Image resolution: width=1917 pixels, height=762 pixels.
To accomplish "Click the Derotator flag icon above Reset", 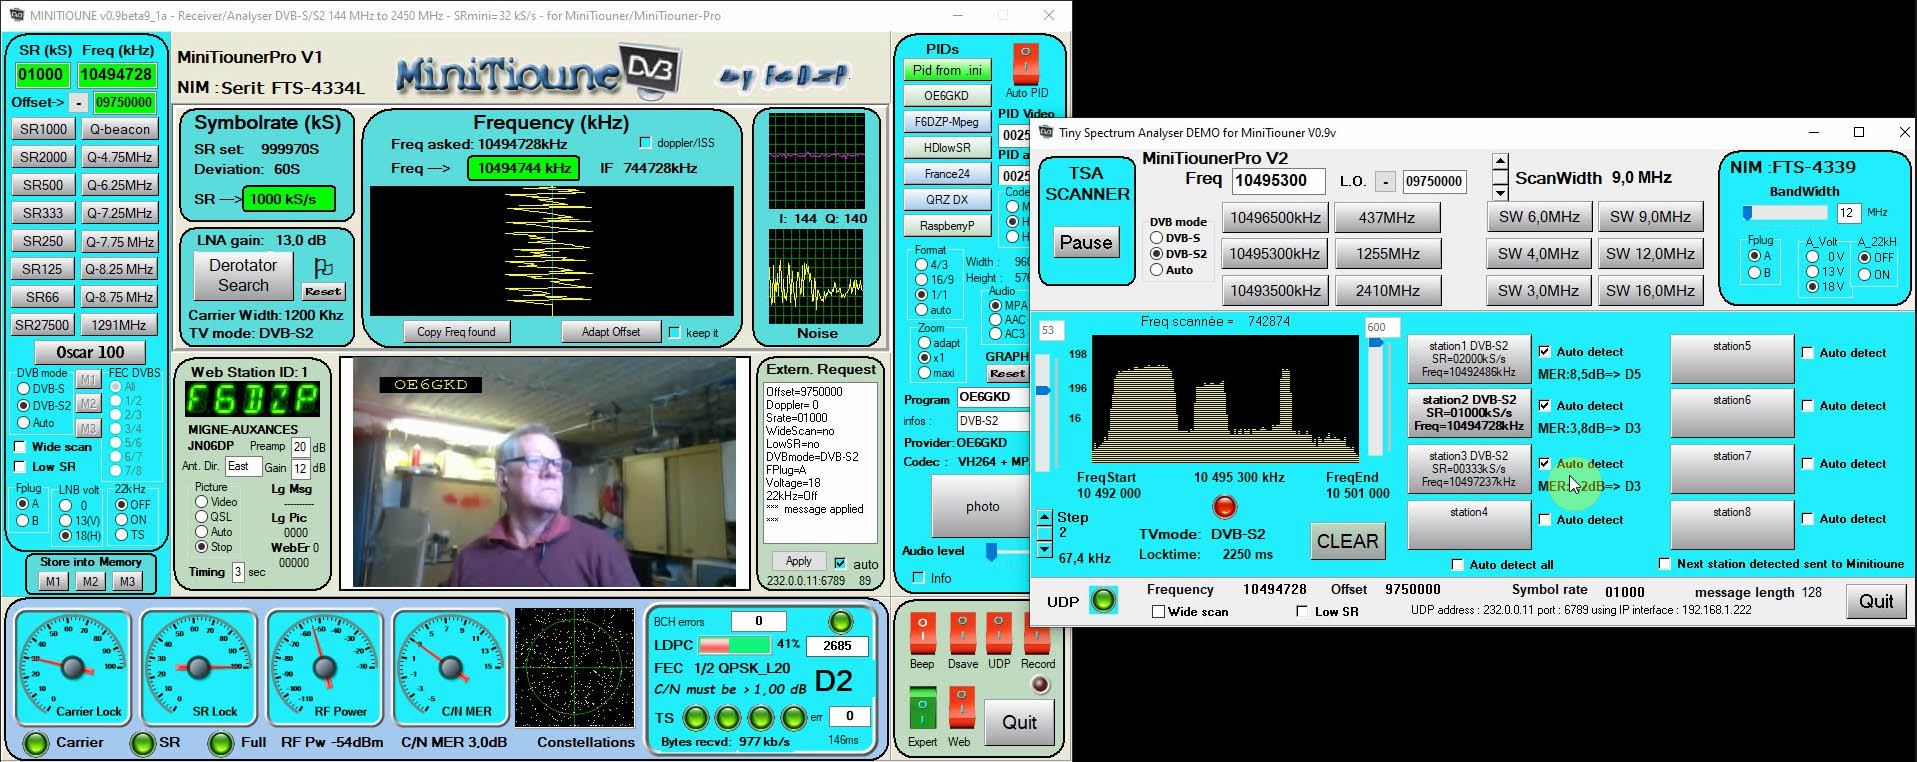I will click(x=323, y=268).
